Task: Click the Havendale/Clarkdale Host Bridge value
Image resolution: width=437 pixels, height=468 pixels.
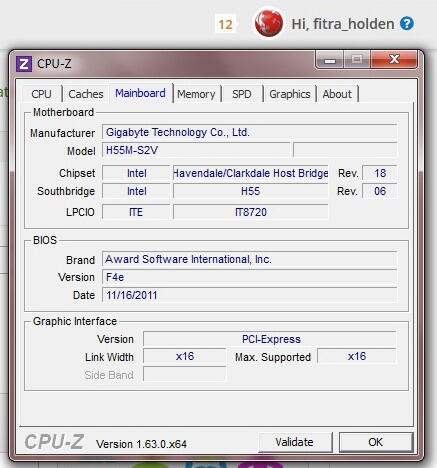Action: coord(251,173)
